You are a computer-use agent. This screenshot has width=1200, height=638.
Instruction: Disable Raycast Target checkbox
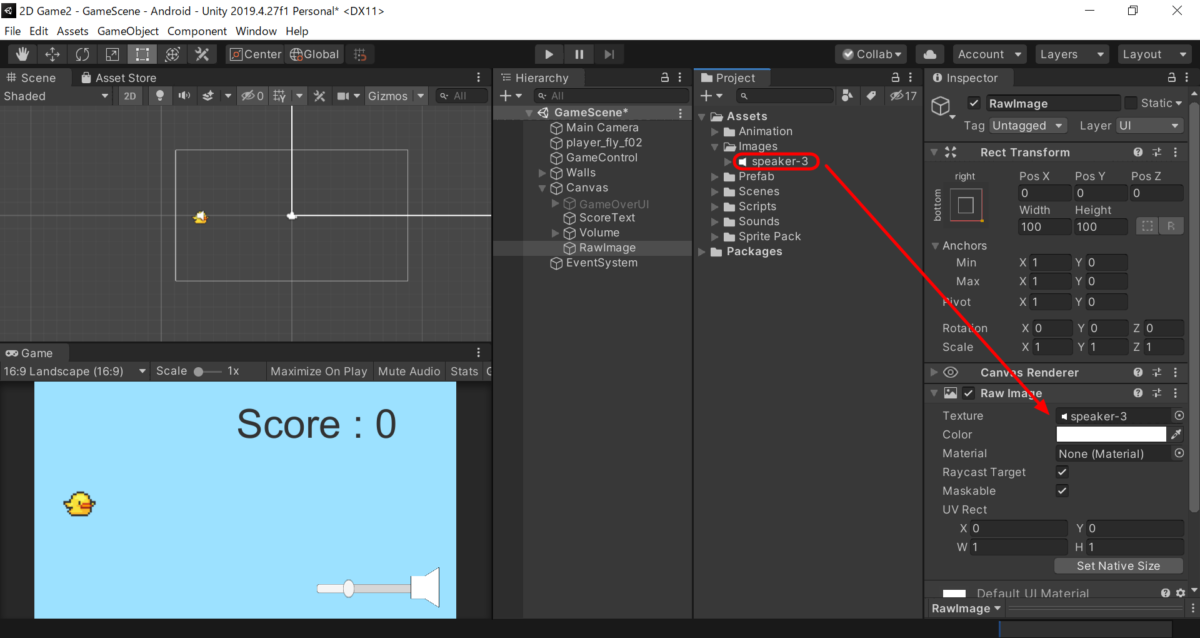point(1062,472)
